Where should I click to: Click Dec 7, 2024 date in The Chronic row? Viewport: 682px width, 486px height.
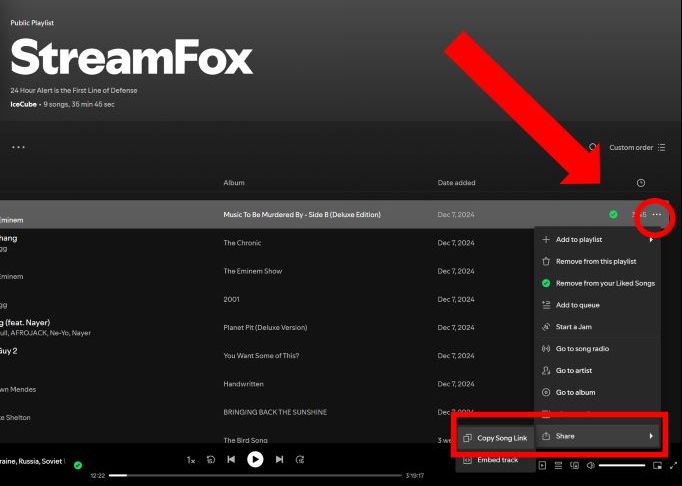pos(456,243)
